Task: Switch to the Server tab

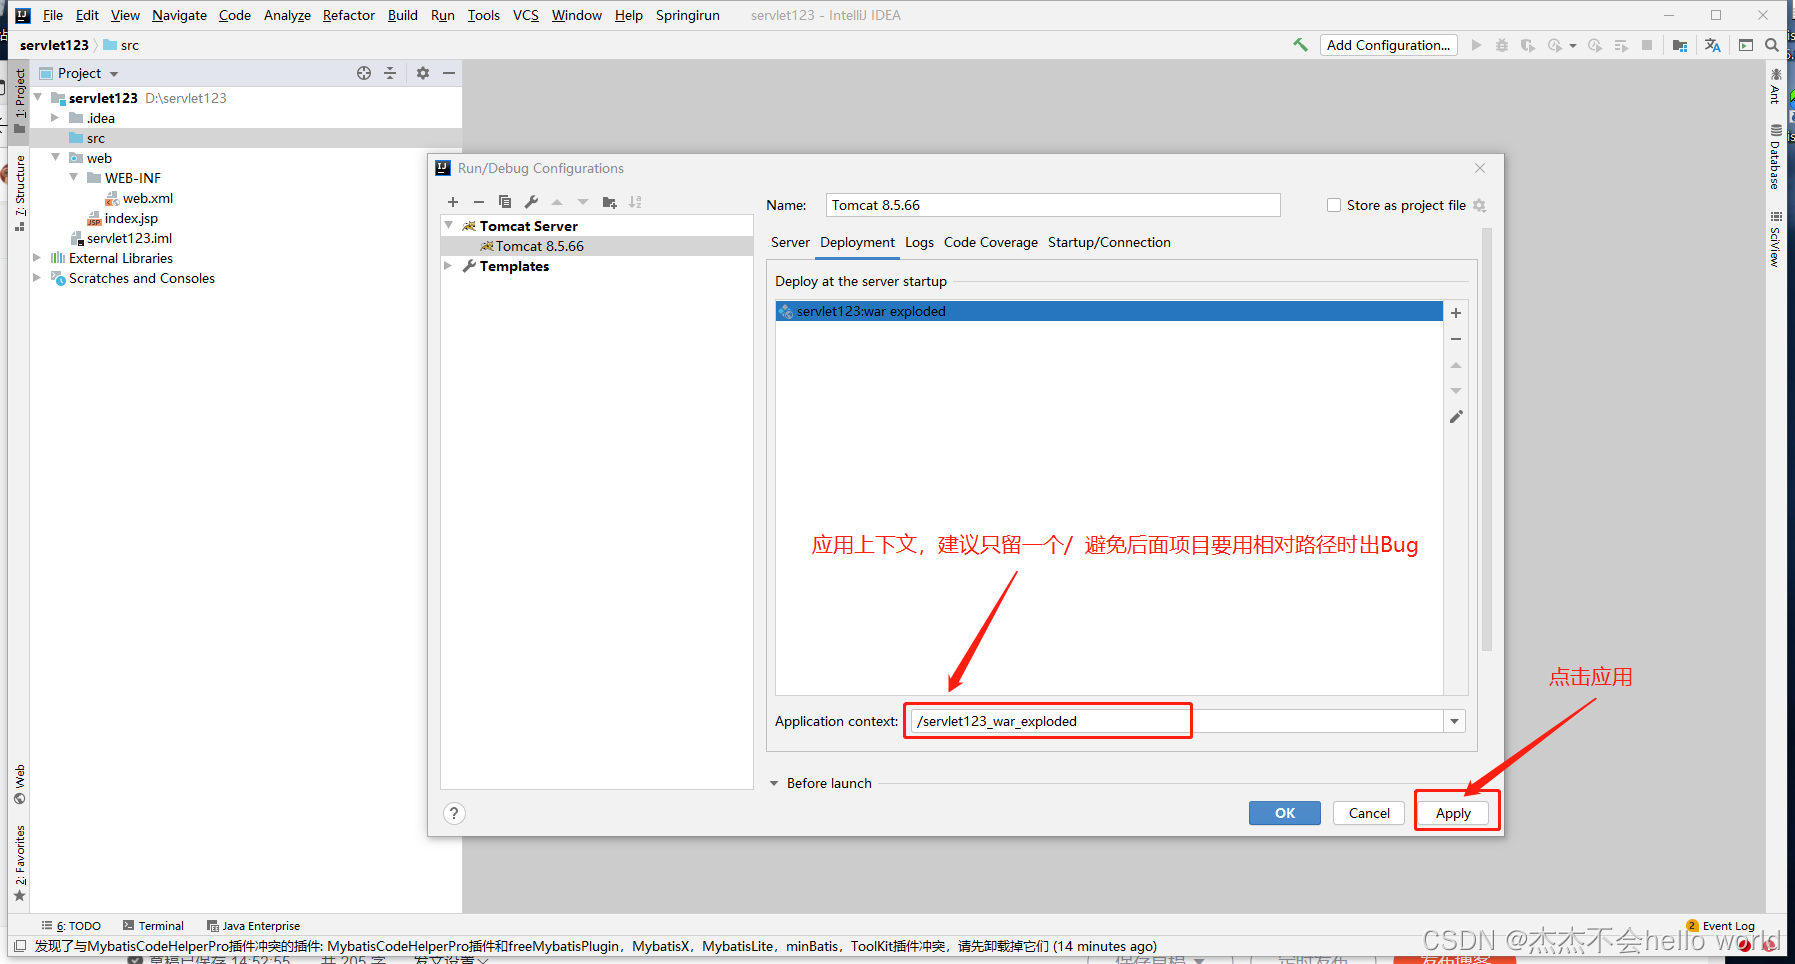Action: click(790, 242)
